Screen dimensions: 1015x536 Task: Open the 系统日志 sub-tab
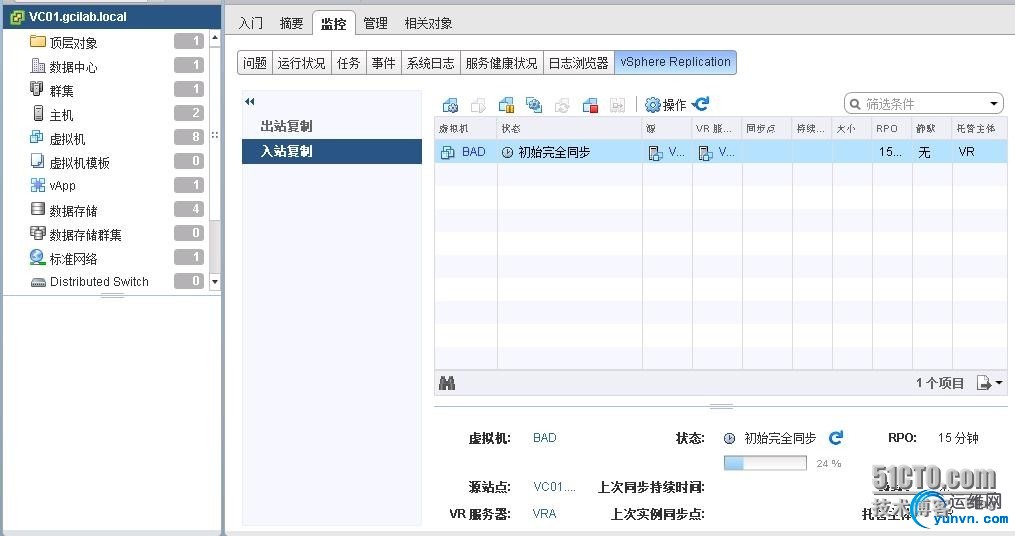[x=430, y=63]
